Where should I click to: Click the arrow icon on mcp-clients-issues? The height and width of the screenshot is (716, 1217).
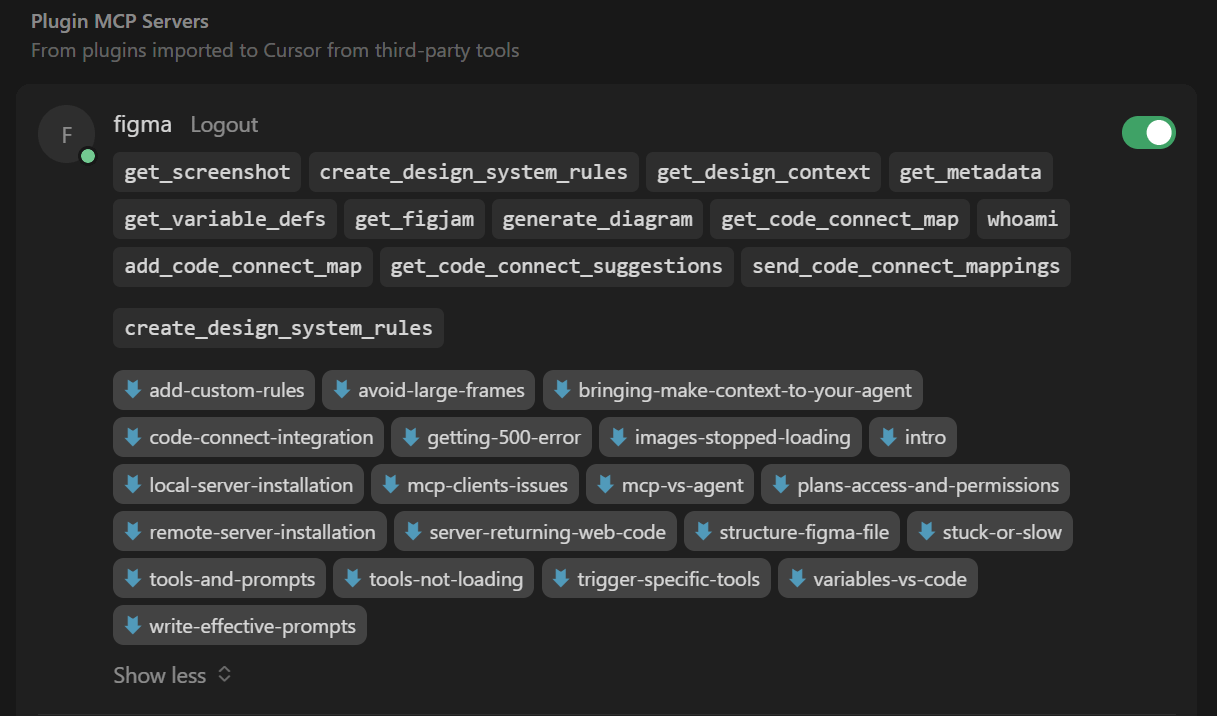[x=390, y=484]
